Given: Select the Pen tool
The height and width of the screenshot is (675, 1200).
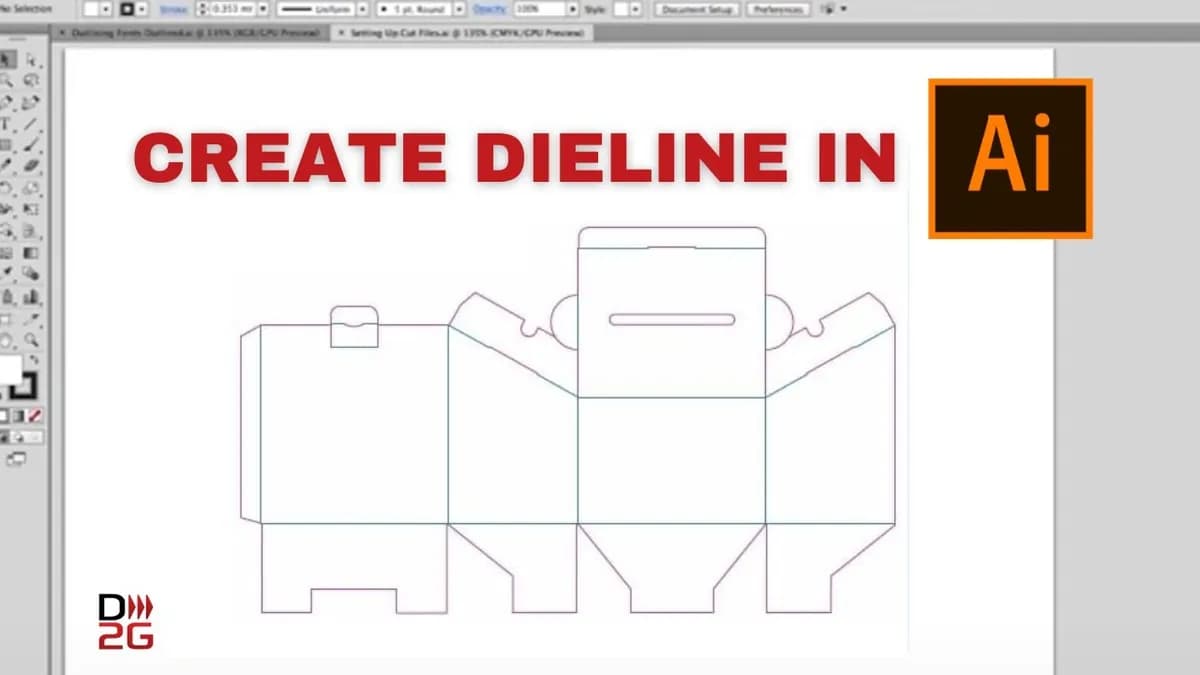Looking at the screenshot, I should click(8, 102).
